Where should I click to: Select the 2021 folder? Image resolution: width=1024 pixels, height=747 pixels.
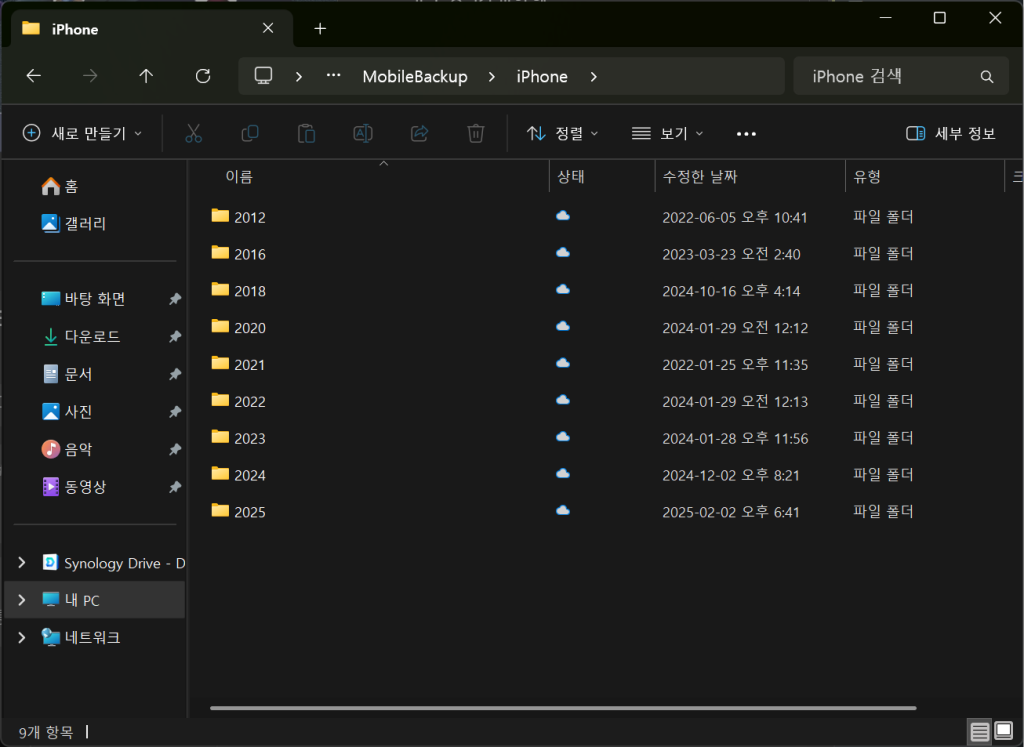[x=238, y=364]
